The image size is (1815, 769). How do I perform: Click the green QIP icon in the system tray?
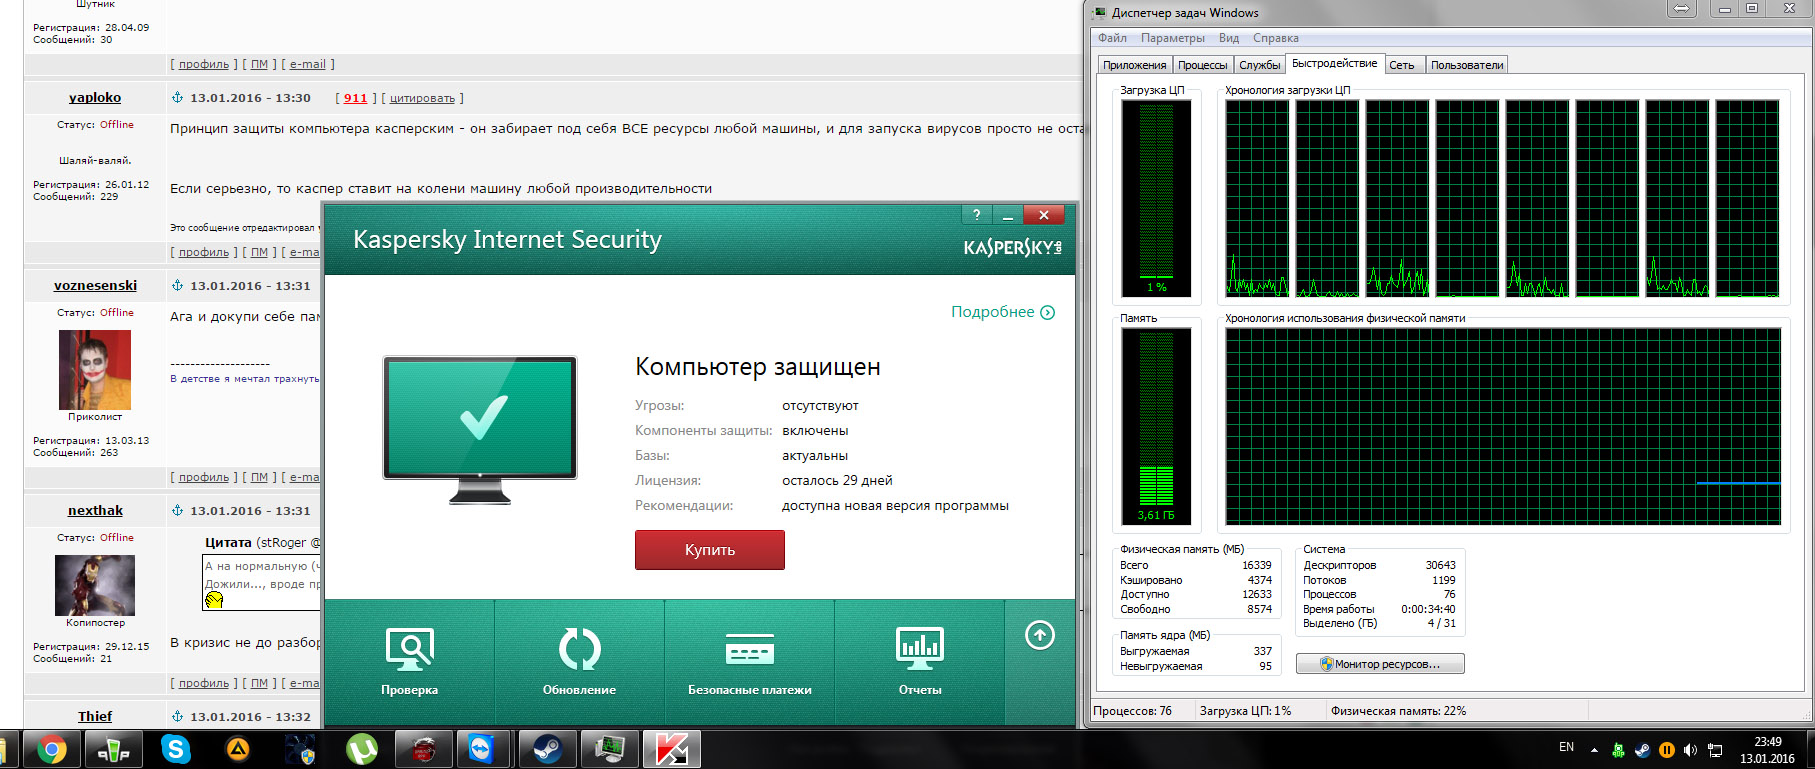(x=1618, y=750)
